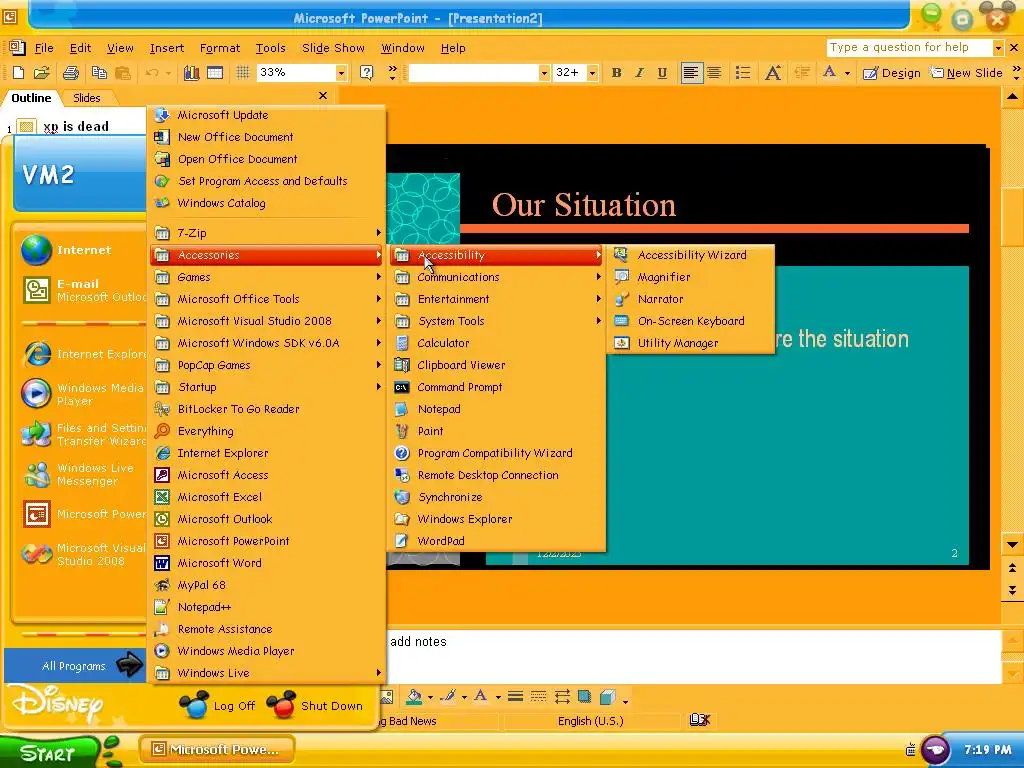Open Command Prompt
This screenshot has height=768, width=1024.
[x=498, y=387]
